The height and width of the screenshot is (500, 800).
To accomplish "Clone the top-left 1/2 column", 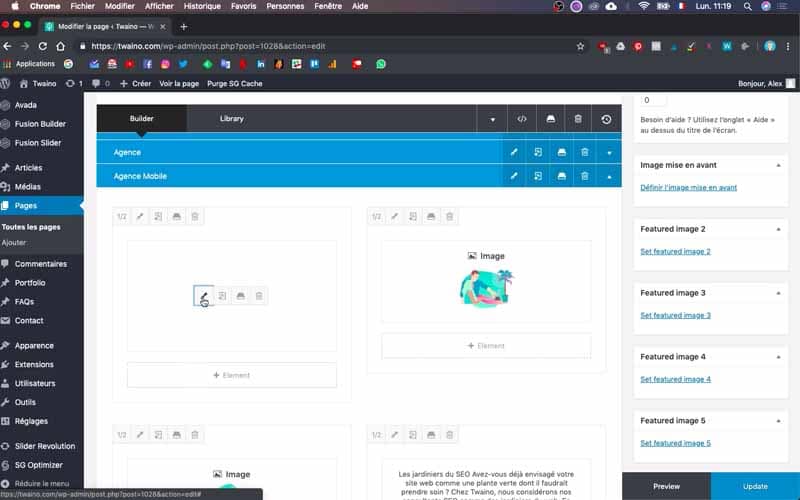I will (x=158, y=216).
